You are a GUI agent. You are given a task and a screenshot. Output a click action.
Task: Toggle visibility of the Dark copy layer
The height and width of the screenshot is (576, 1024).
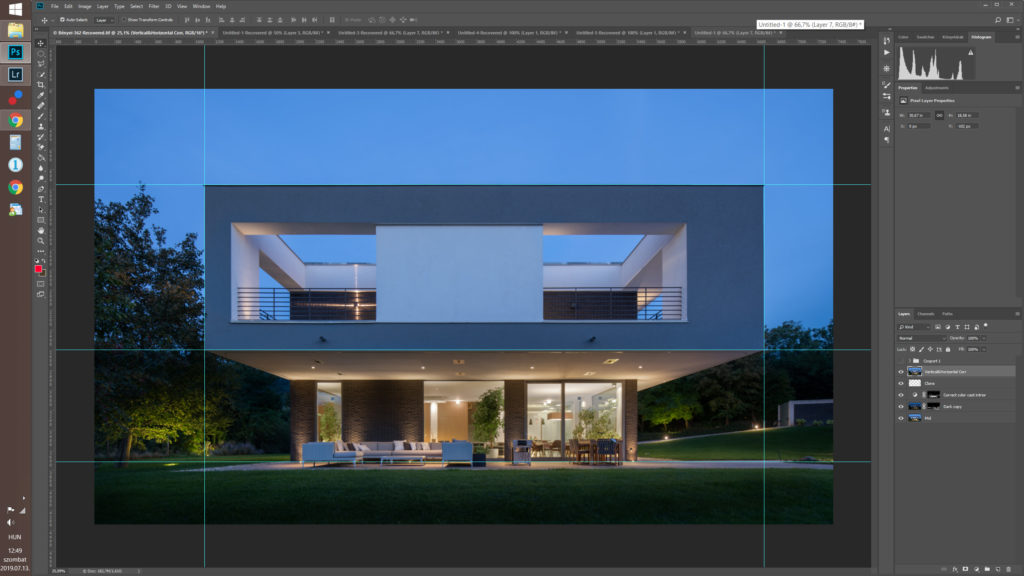point(901,406)
